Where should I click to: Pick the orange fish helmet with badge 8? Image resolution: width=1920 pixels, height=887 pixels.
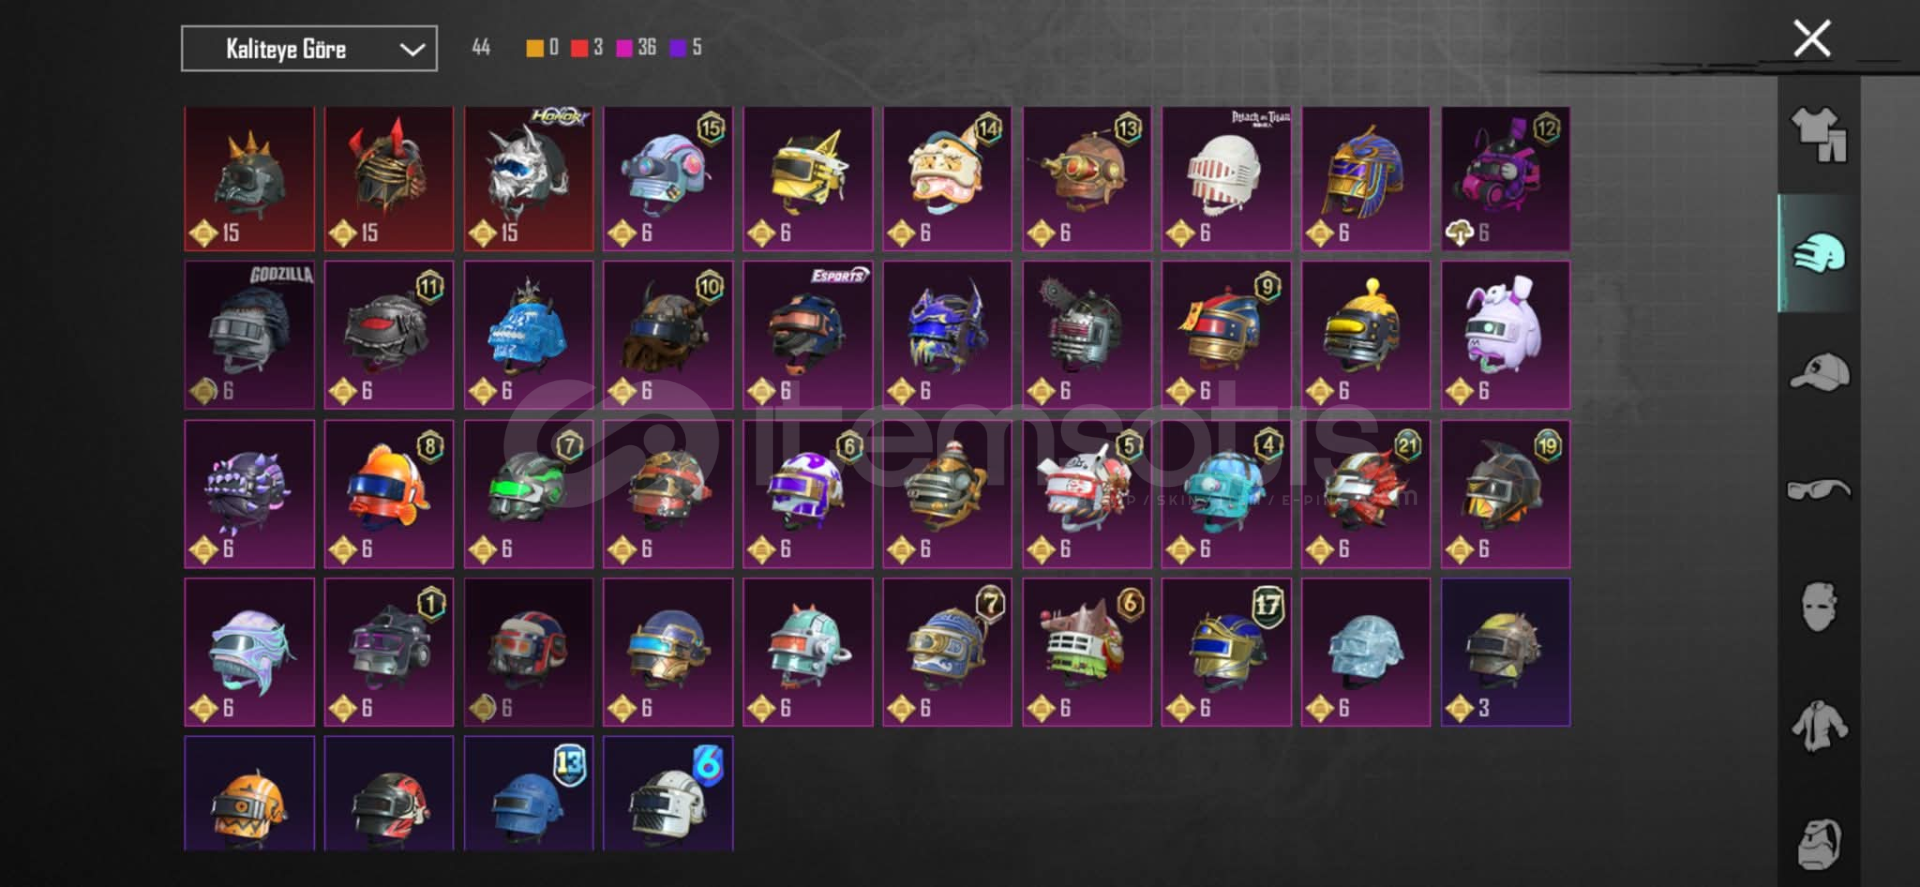click(x=388, y=494)
